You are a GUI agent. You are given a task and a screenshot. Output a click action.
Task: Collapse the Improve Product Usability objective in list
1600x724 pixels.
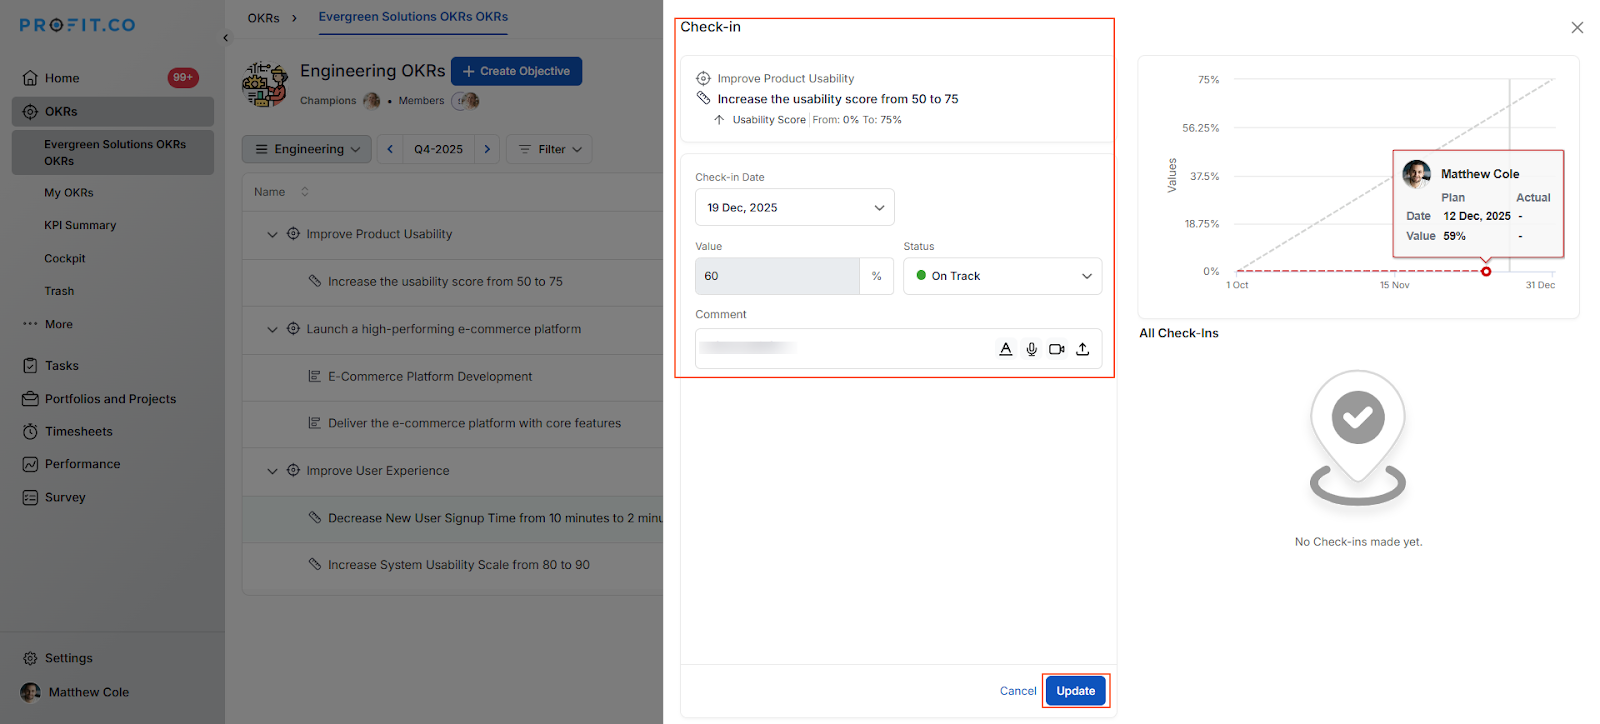(272, 234)
